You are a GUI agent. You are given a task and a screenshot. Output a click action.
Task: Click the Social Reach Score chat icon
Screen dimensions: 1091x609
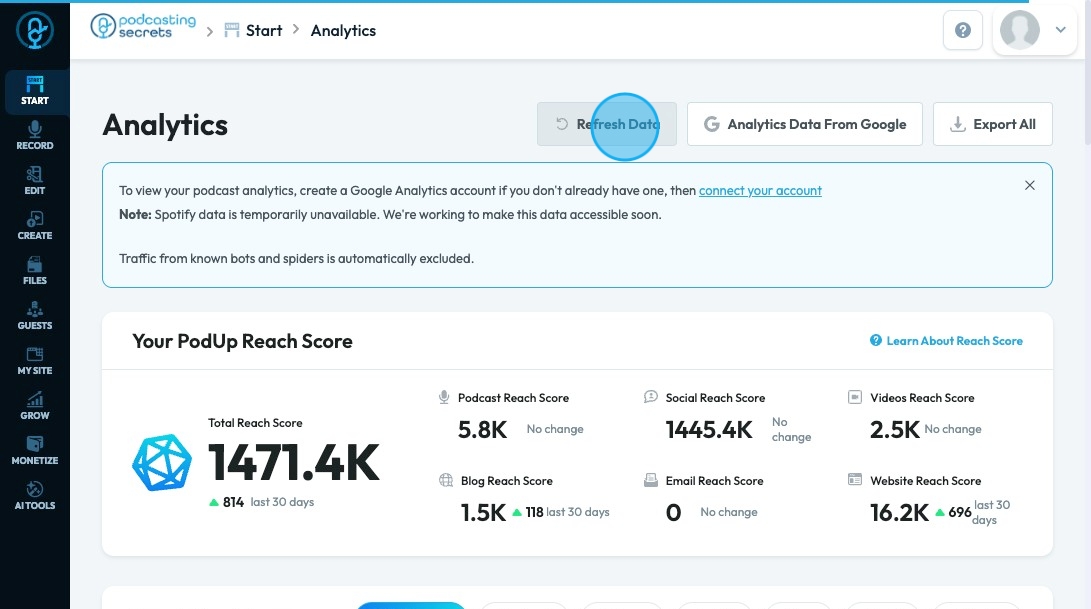point(651,397)
